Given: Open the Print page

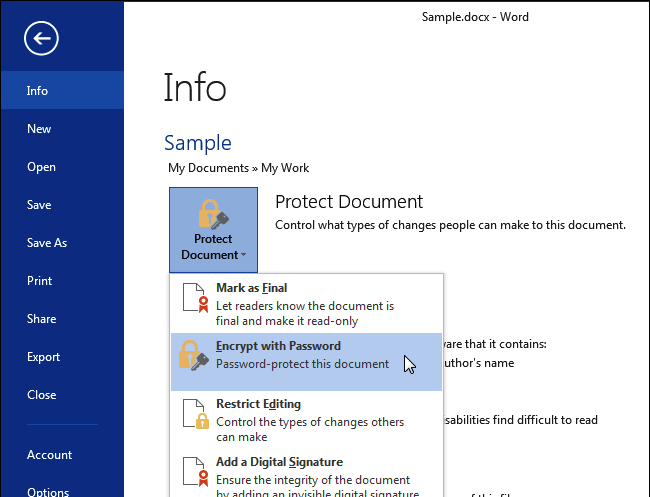Looking at the screenshot, I should 62,281.
